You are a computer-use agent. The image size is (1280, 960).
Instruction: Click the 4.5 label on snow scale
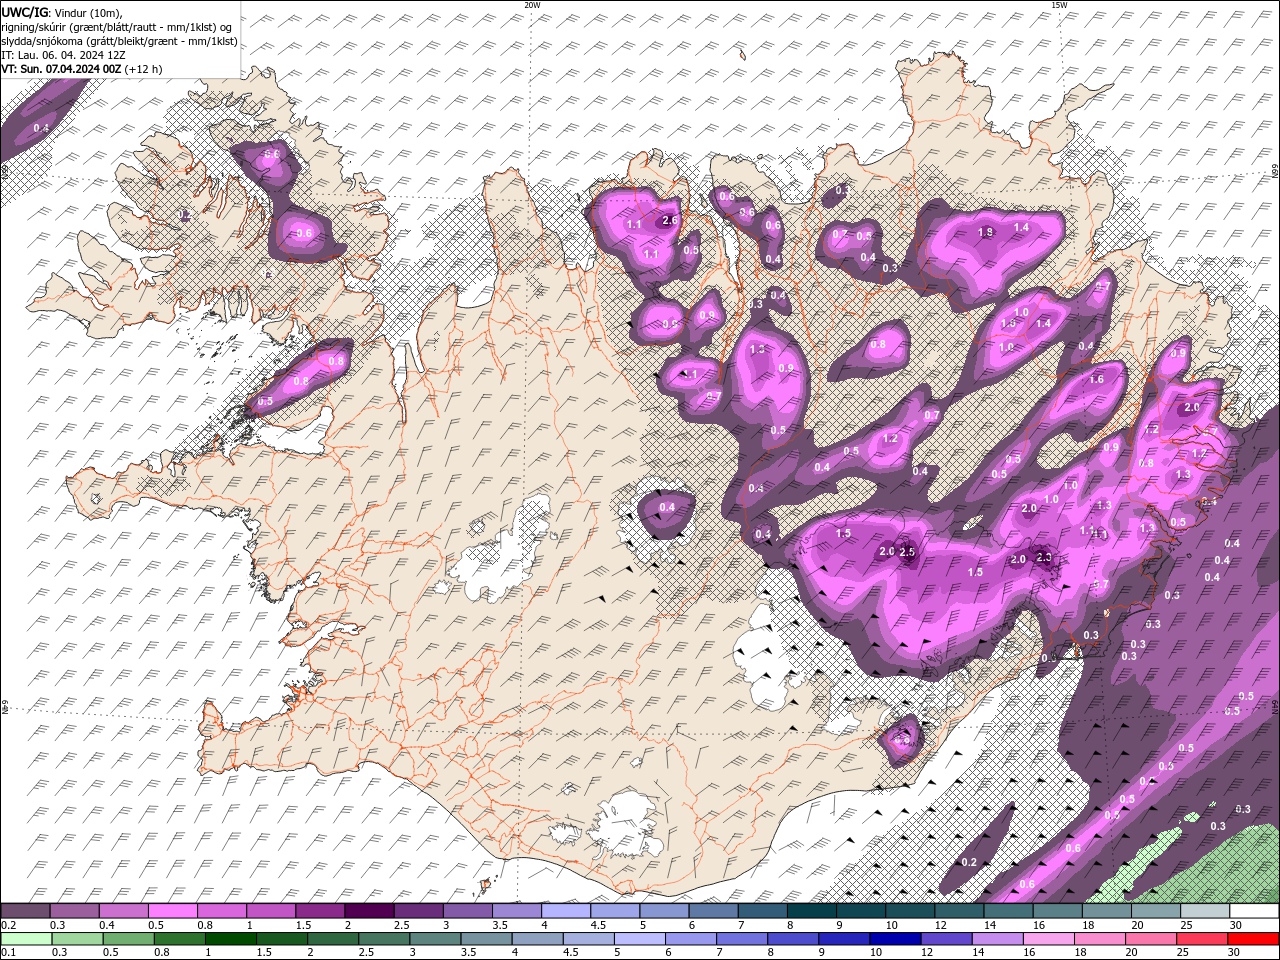597,925
